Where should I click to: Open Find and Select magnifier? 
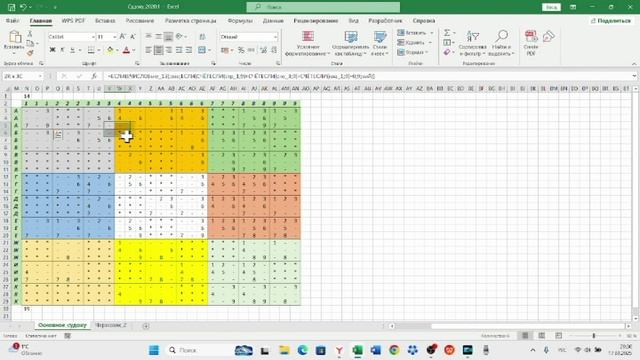pos(501,42)
